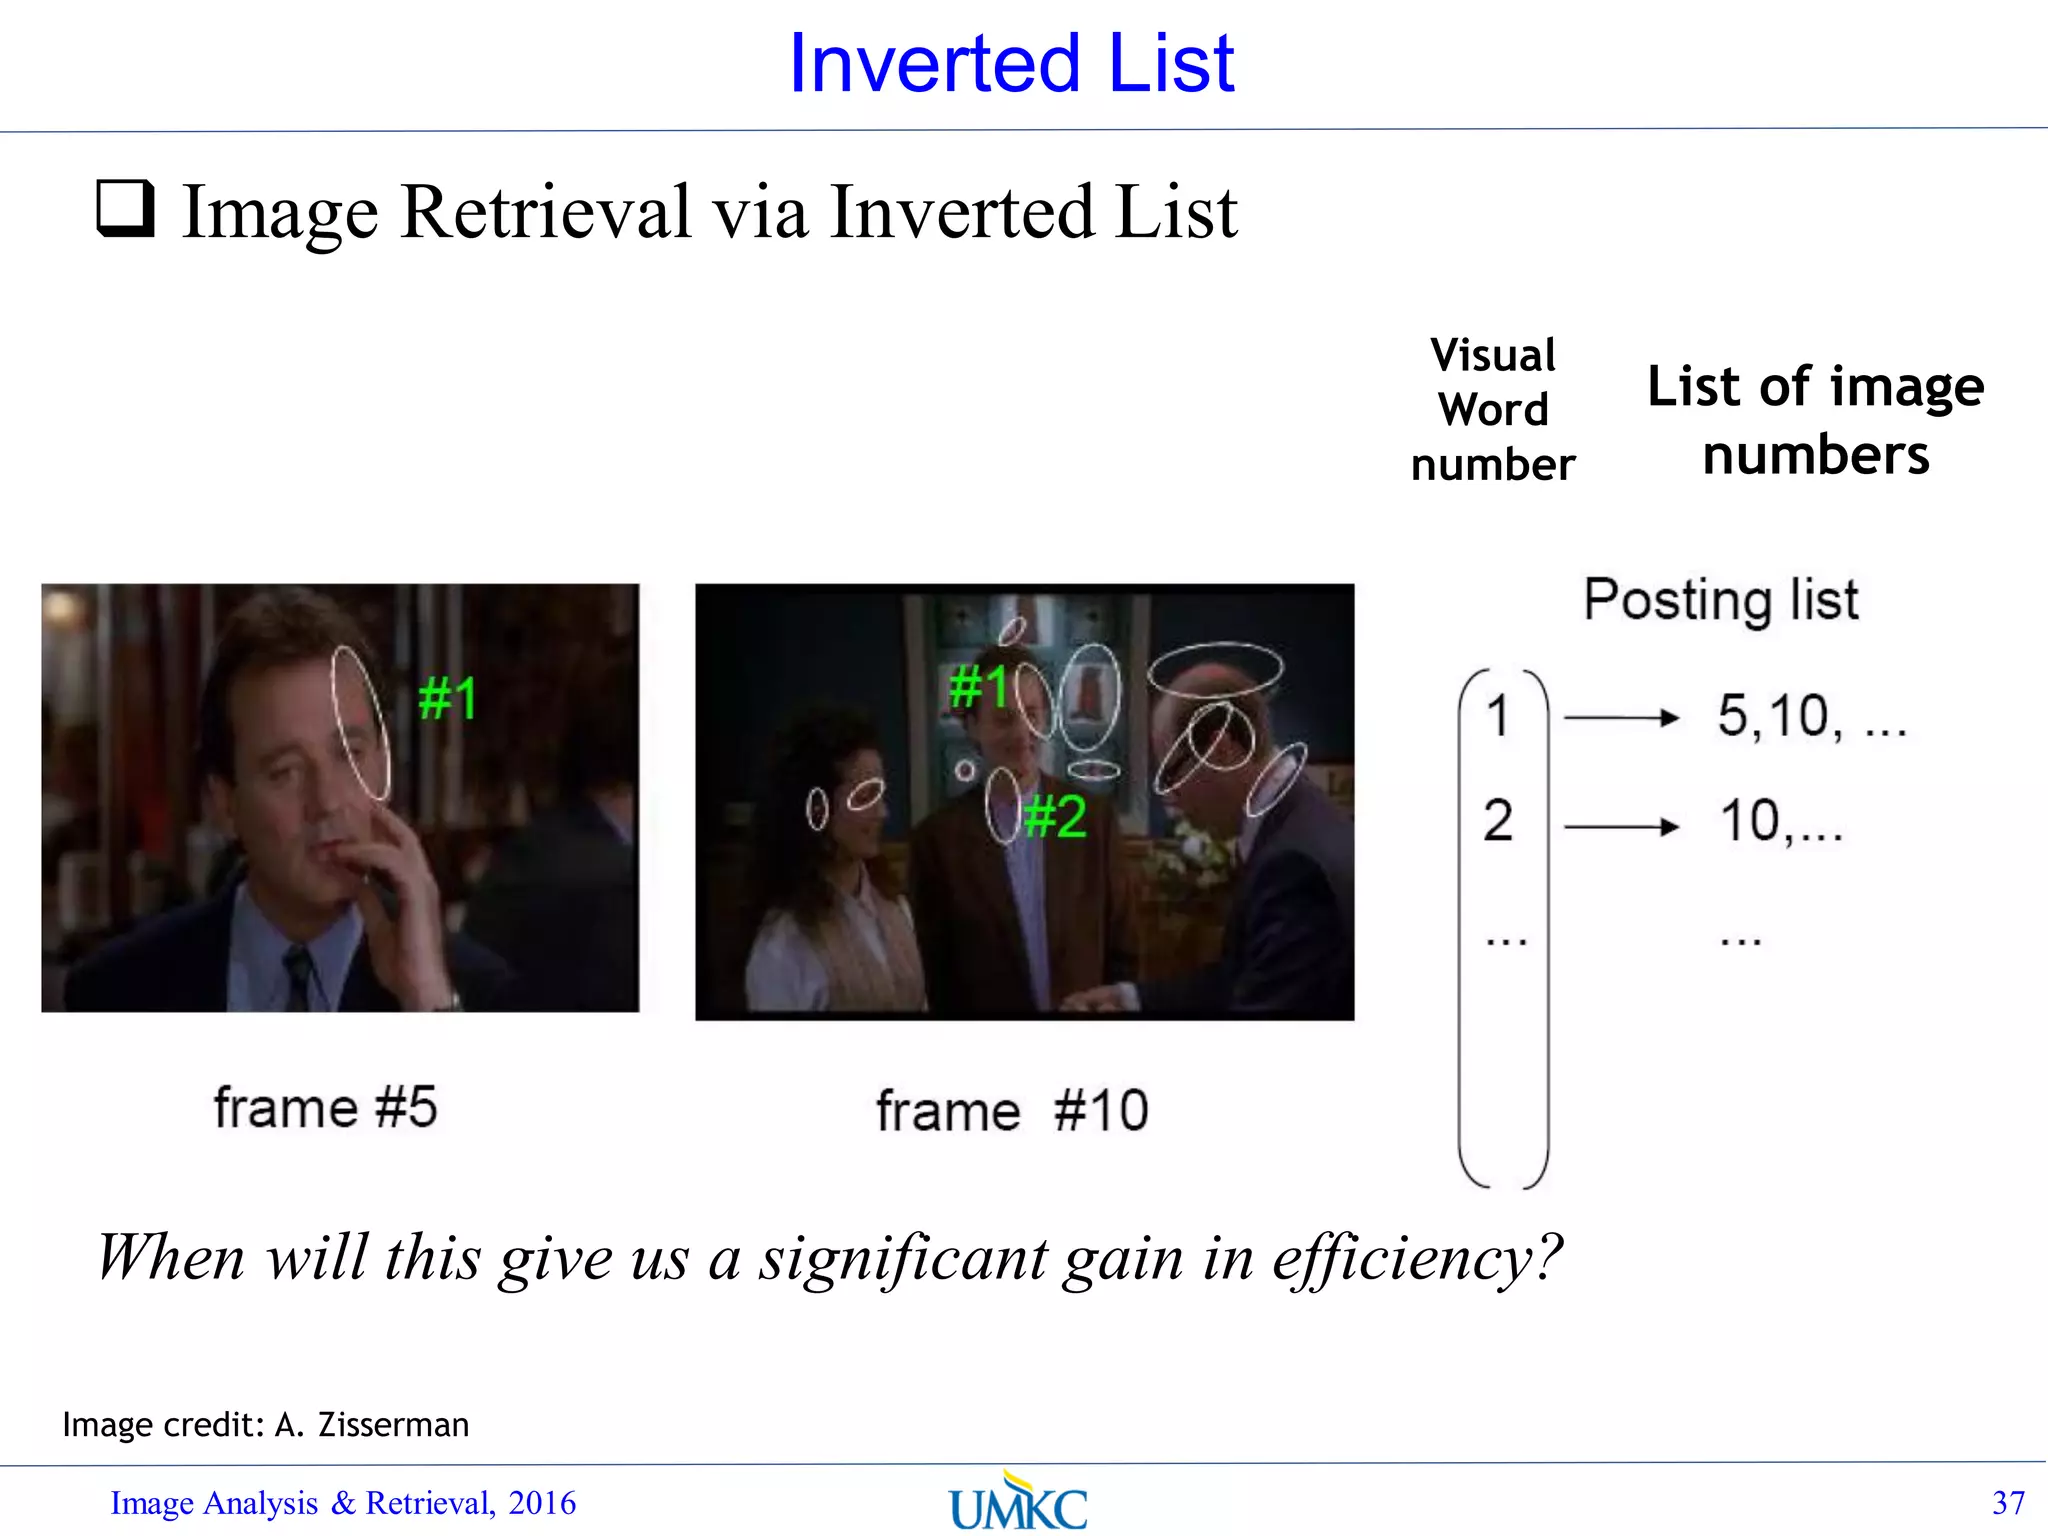Click the posting list entry '5,10, ...'
2048x1536 pixels.
(1812, 717)
